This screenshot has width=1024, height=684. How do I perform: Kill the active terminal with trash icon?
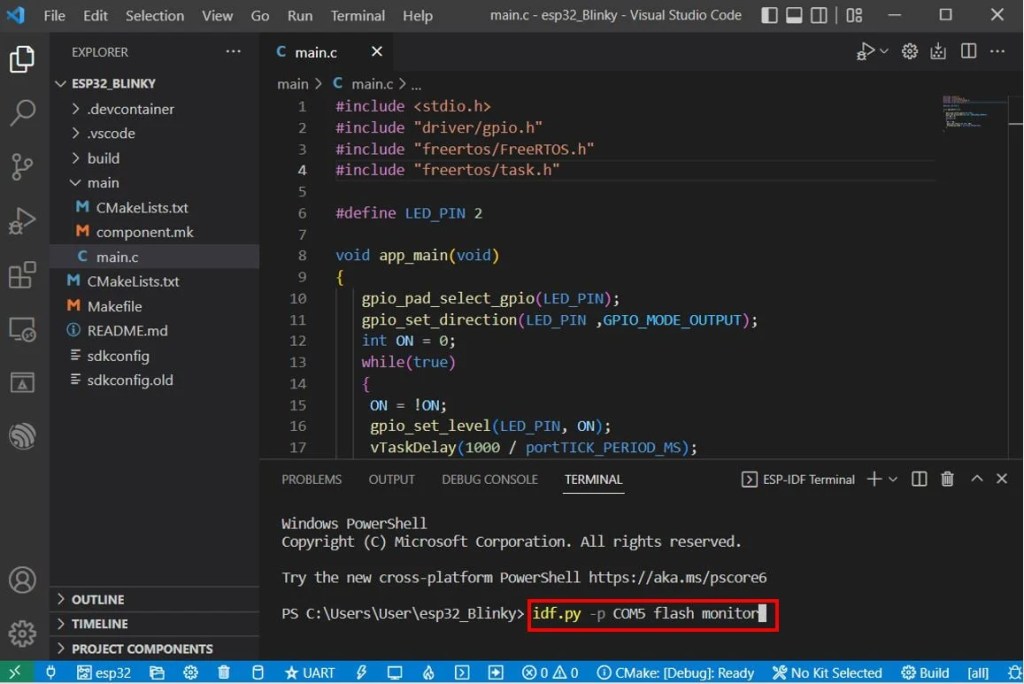(947, 479)
